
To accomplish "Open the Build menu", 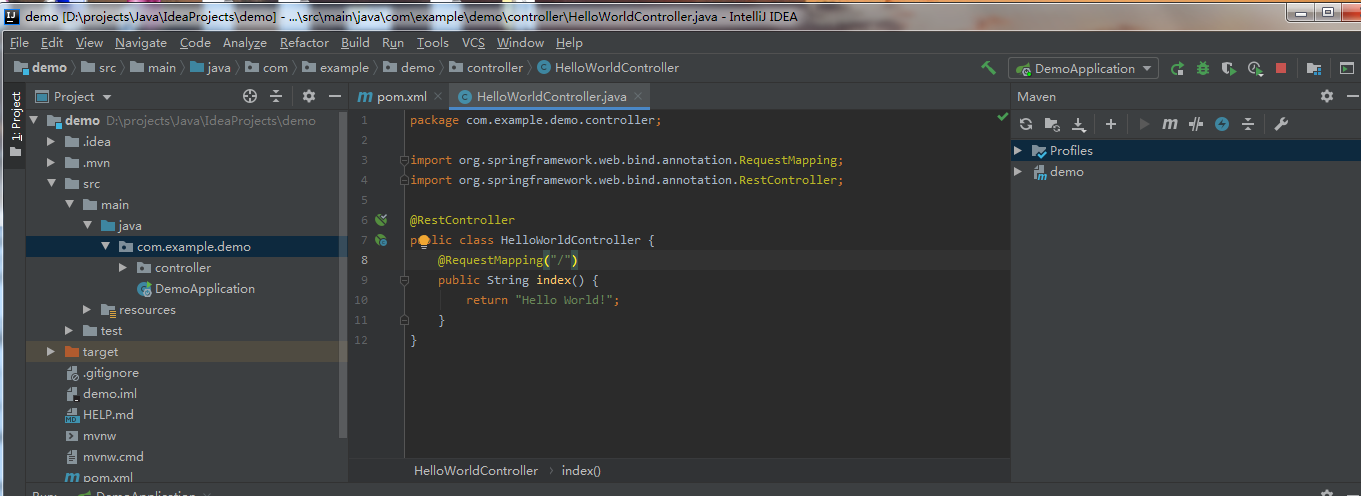I will coord(355,42).
